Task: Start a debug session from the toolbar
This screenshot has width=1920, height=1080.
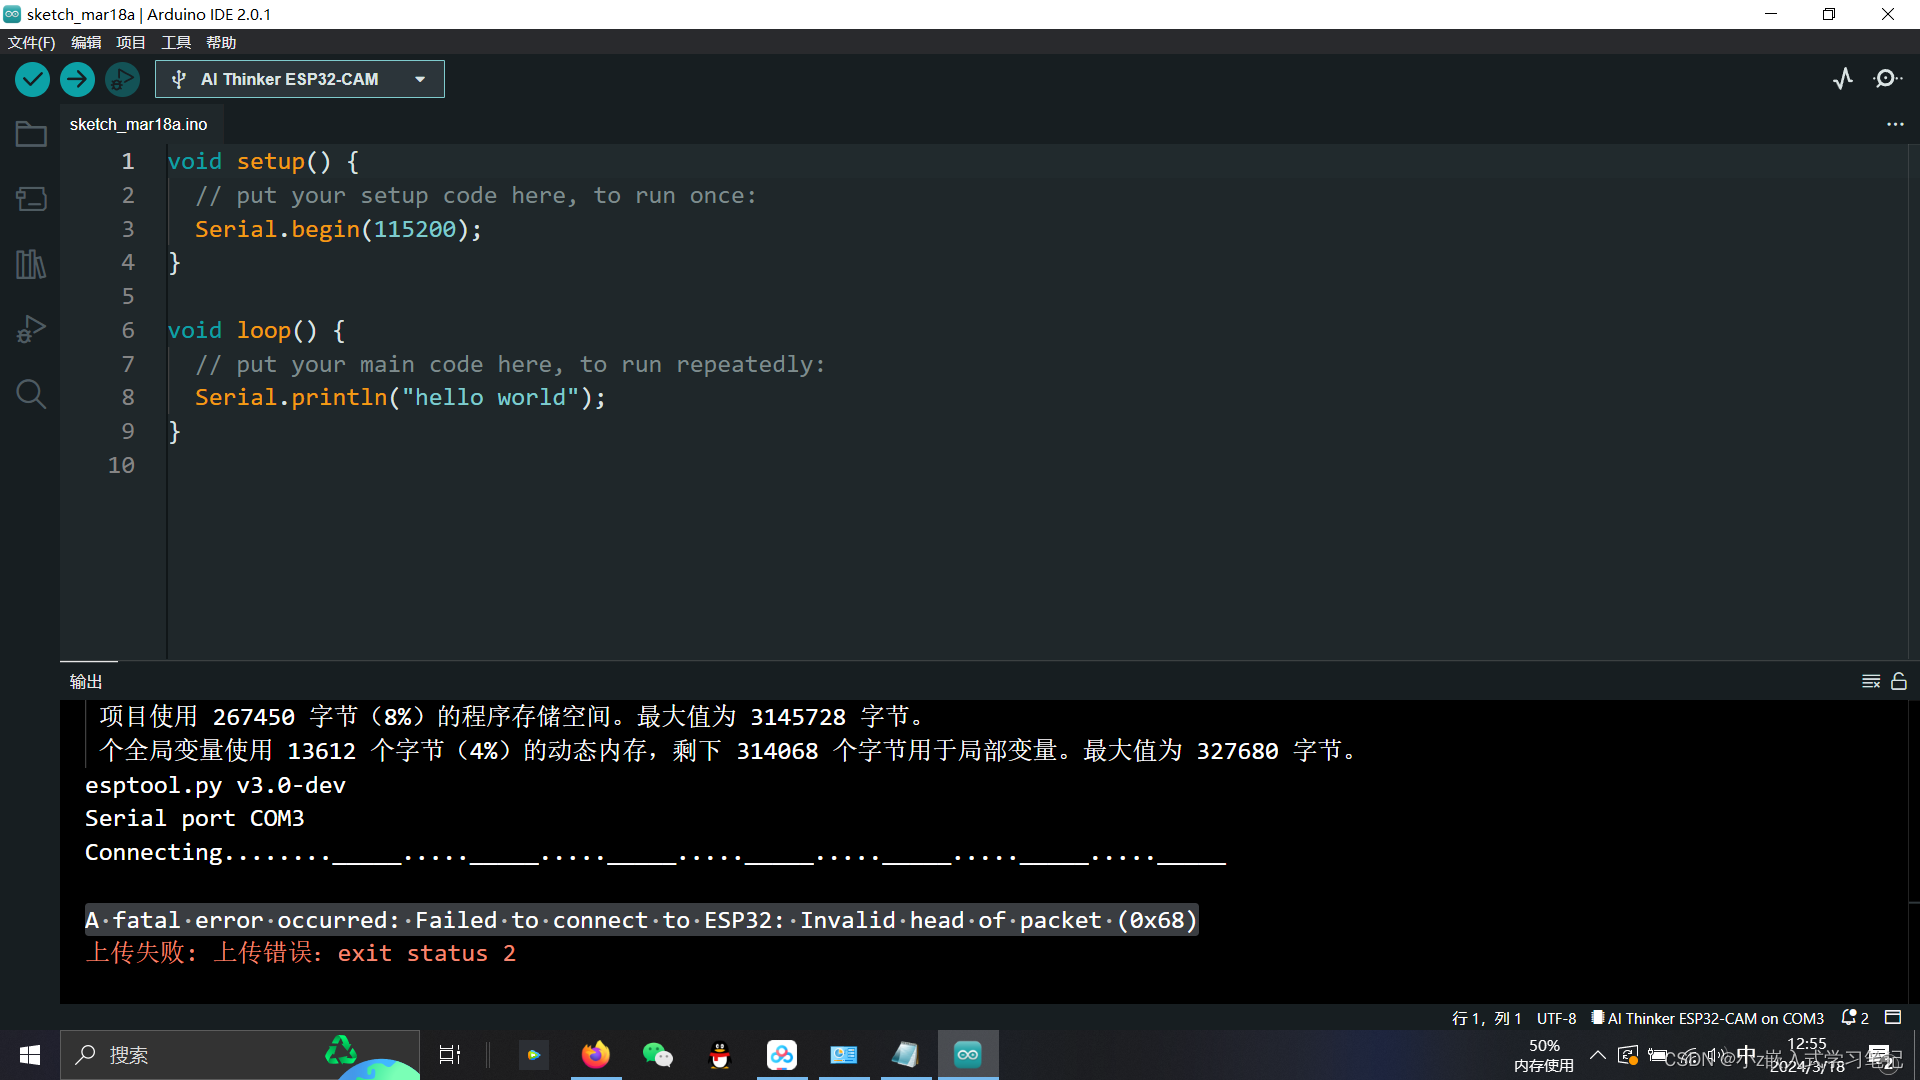Action: tap(122, 79)
